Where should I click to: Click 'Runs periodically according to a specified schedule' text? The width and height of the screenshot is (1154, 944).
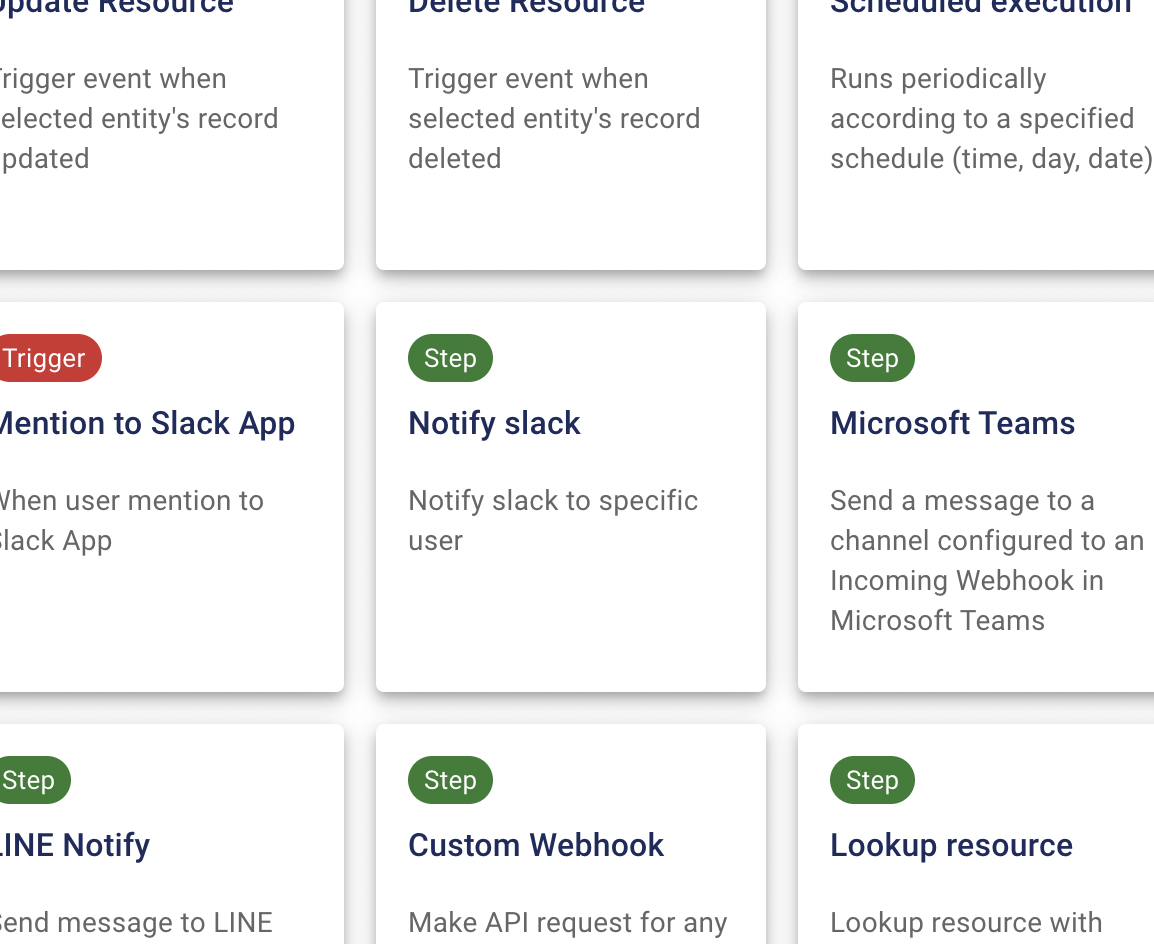coord(991,118)
